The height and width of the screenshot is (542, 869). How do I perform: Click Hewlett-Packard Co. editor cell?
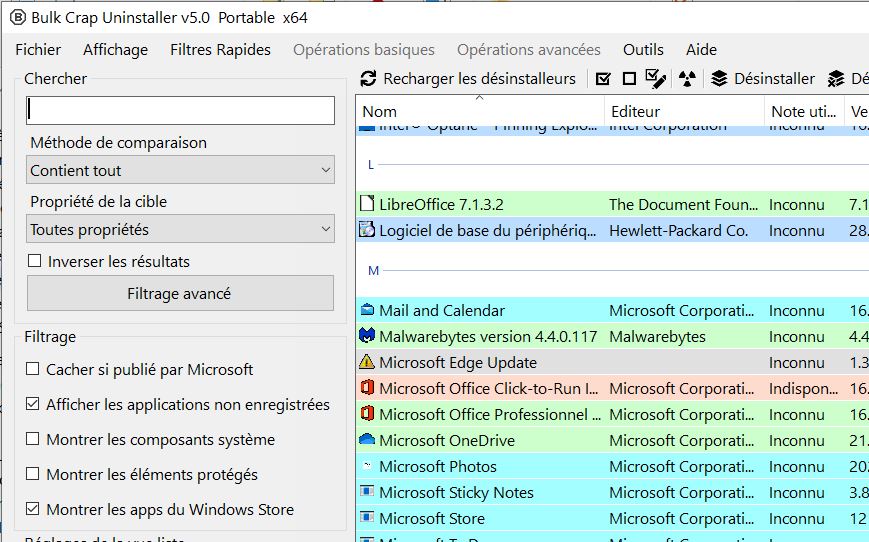pos(678,231)
